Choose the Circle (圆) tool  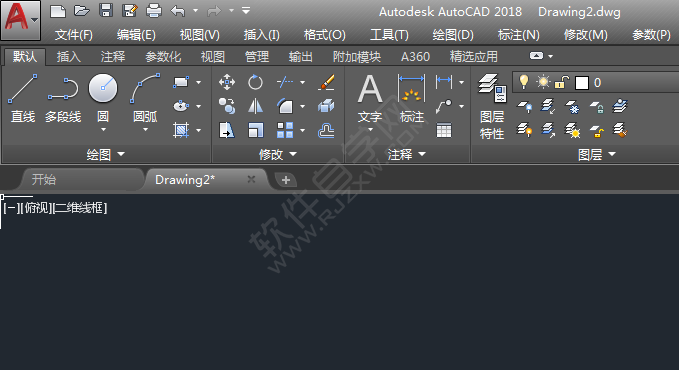pos(103,98)
